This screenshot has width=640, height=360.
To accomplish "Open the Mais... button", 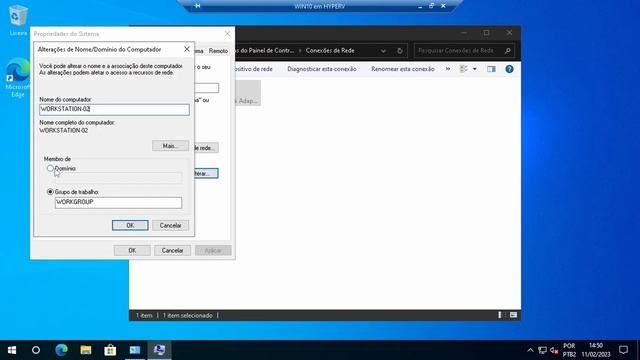I will [x=171, y=146].
